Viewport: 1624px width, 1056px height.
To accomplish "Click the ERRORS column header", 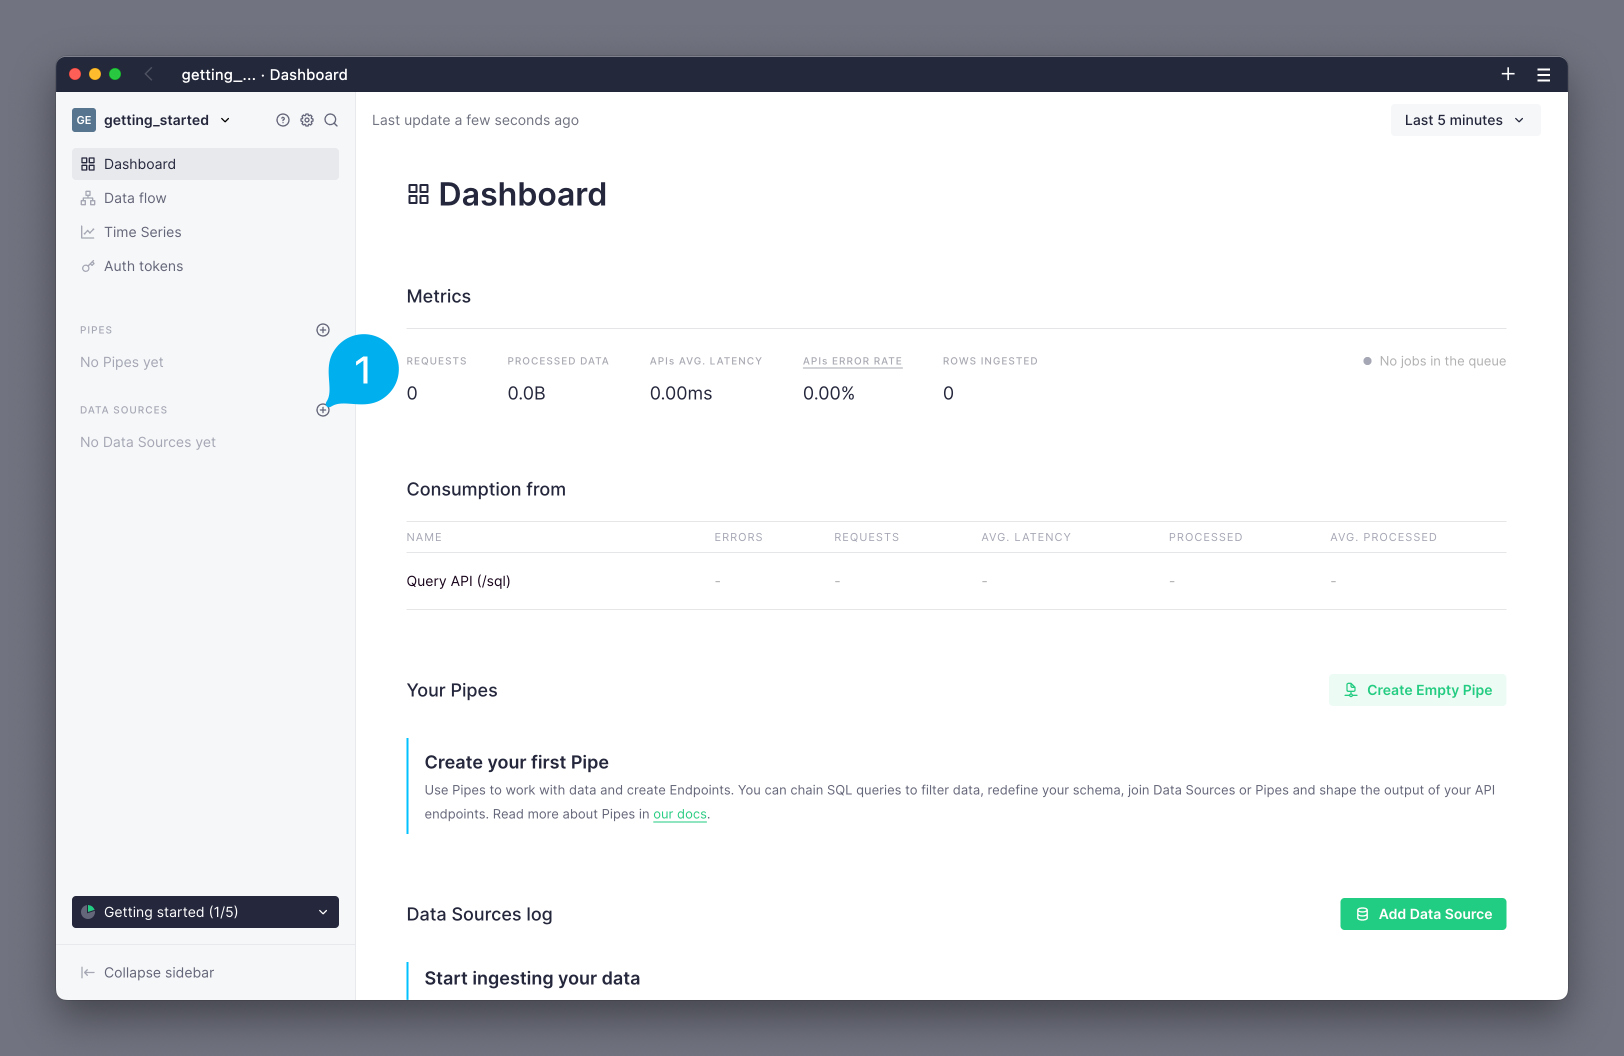I will (x=738, y=537).
